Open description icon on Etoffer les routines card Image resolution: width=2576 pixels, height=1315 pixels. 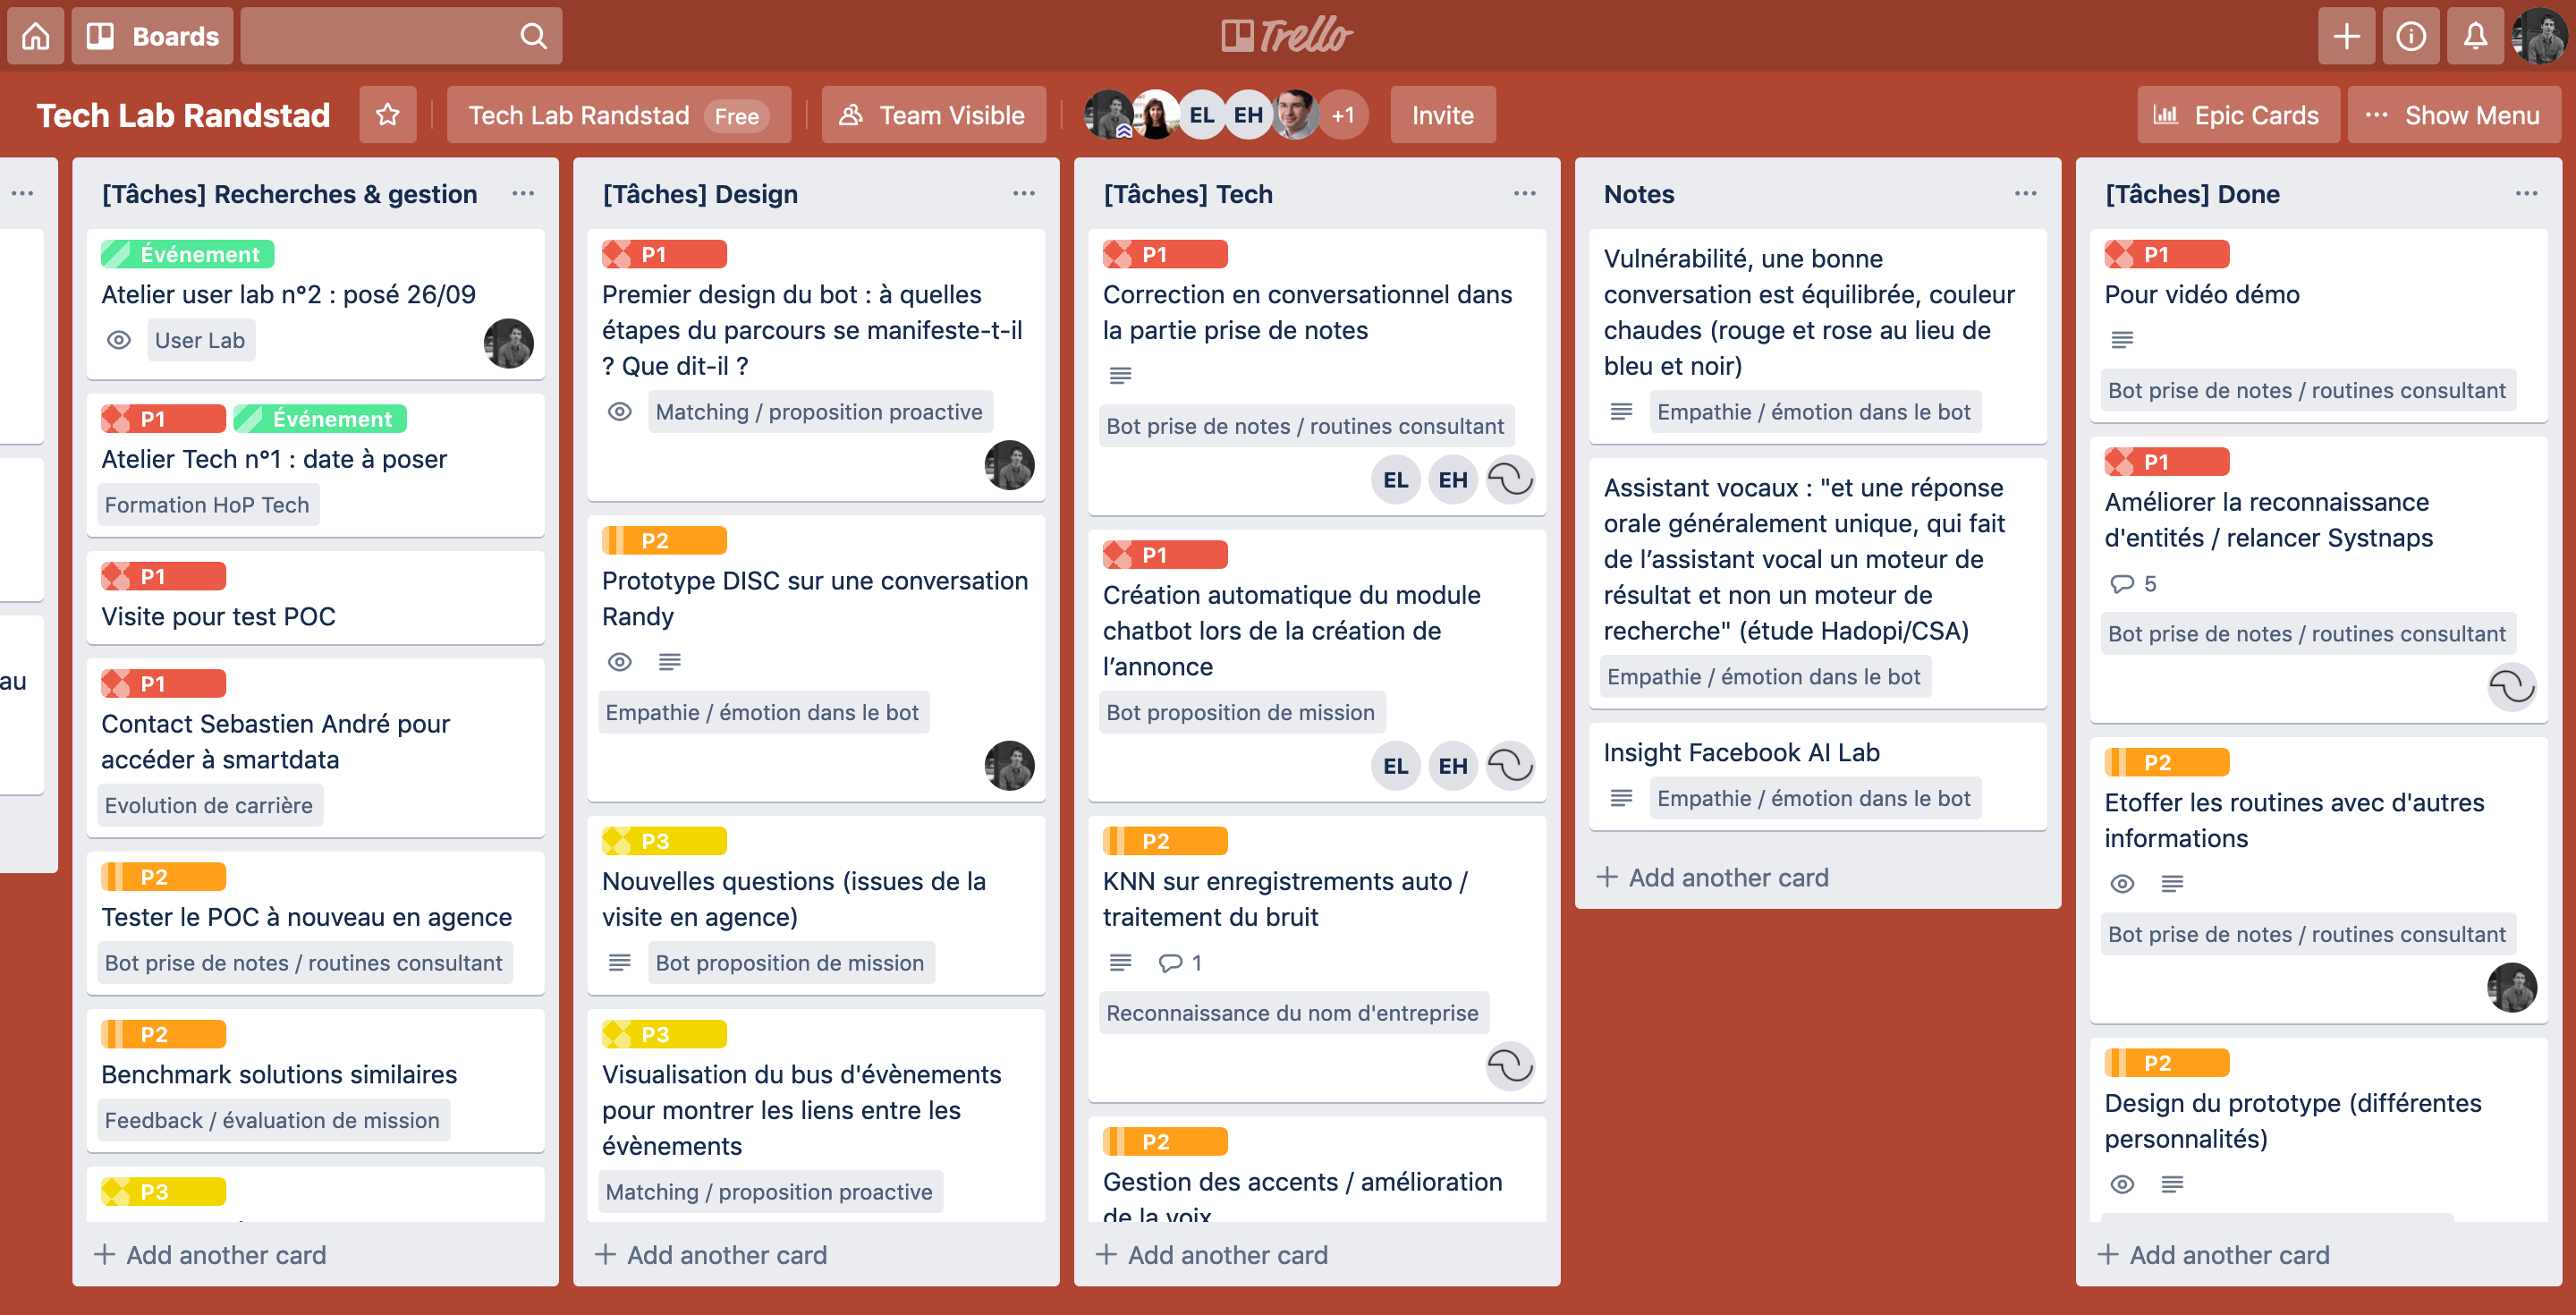point(2172,884)
